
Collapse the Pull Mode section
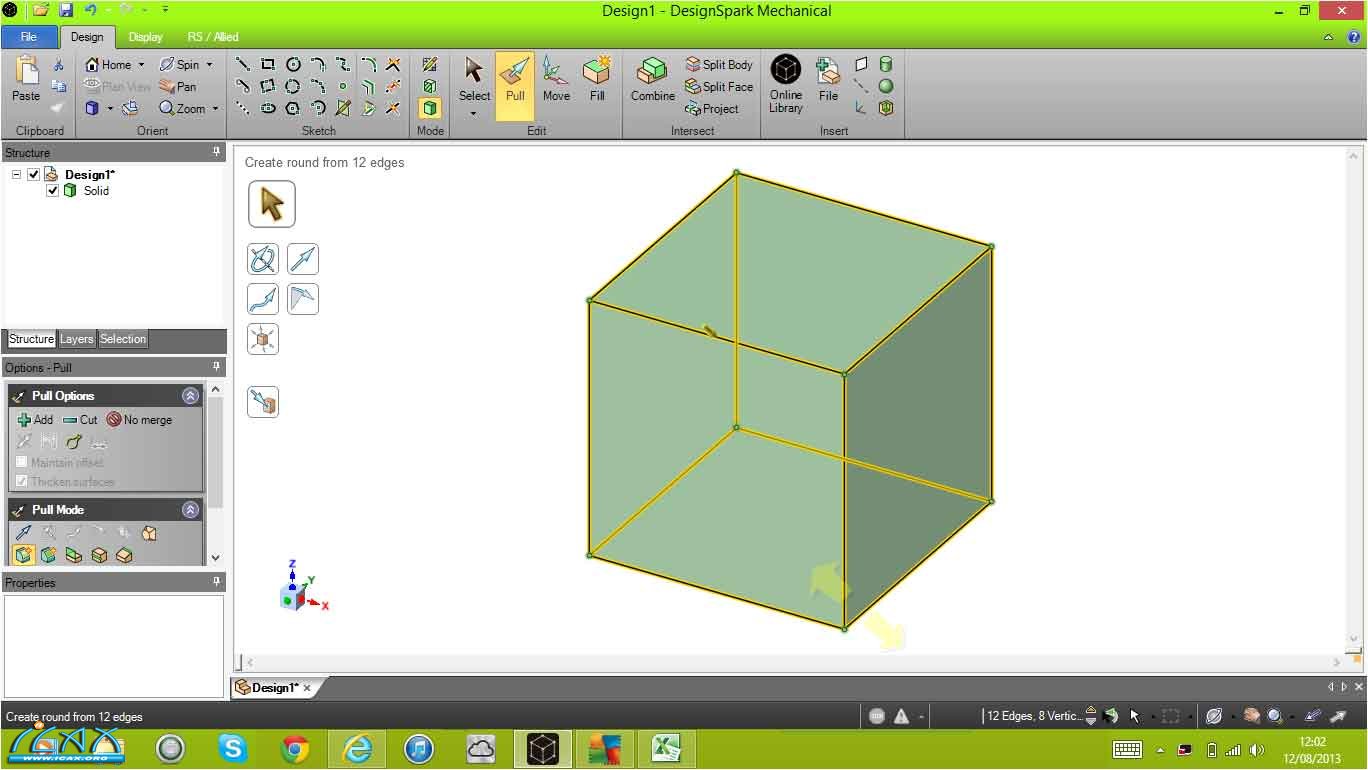pos(190,510)
